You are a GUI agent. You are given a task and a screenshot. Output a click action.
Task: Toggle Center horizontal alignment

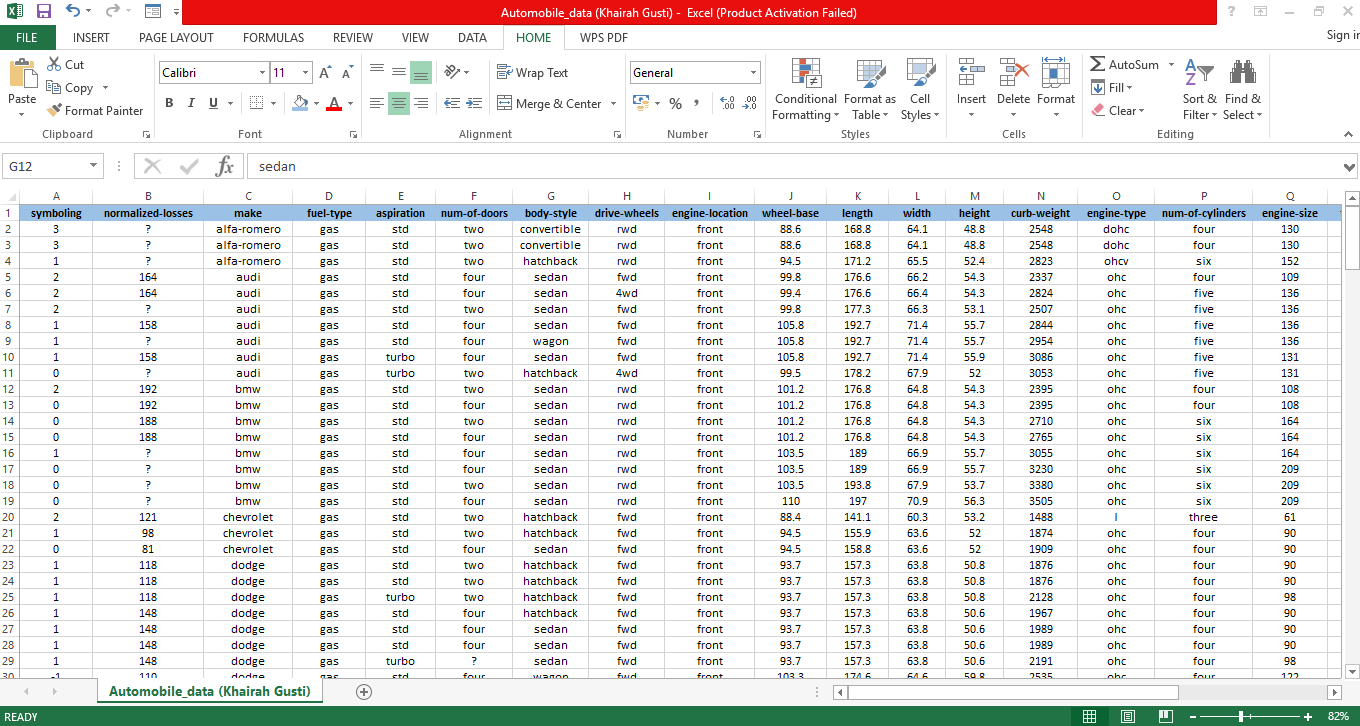pyautogui.click(x=399, y=103)
